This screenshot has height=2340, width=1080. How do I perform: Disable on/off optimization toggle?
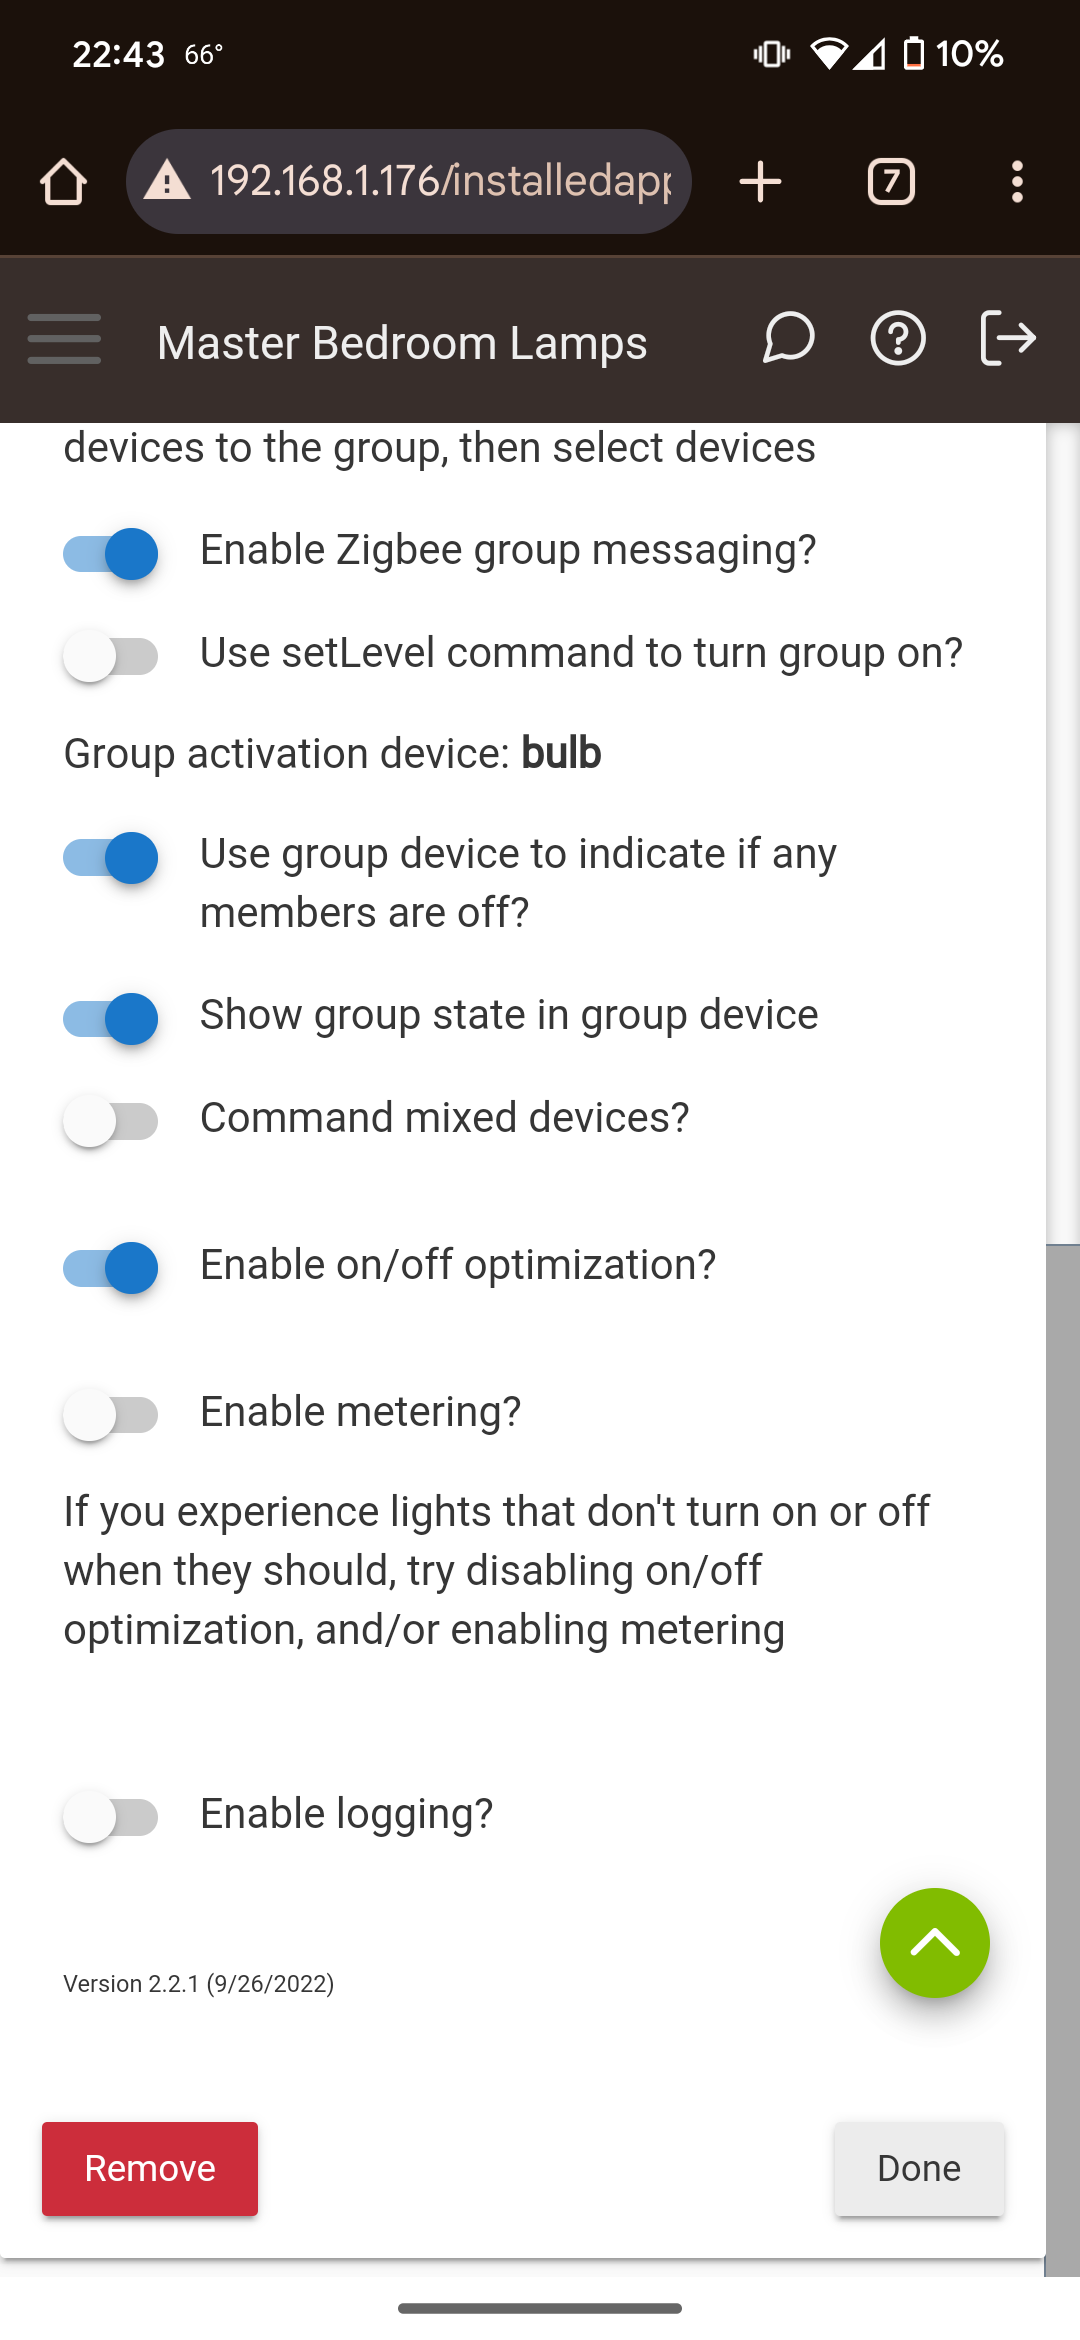click(x=110, y=1268)
